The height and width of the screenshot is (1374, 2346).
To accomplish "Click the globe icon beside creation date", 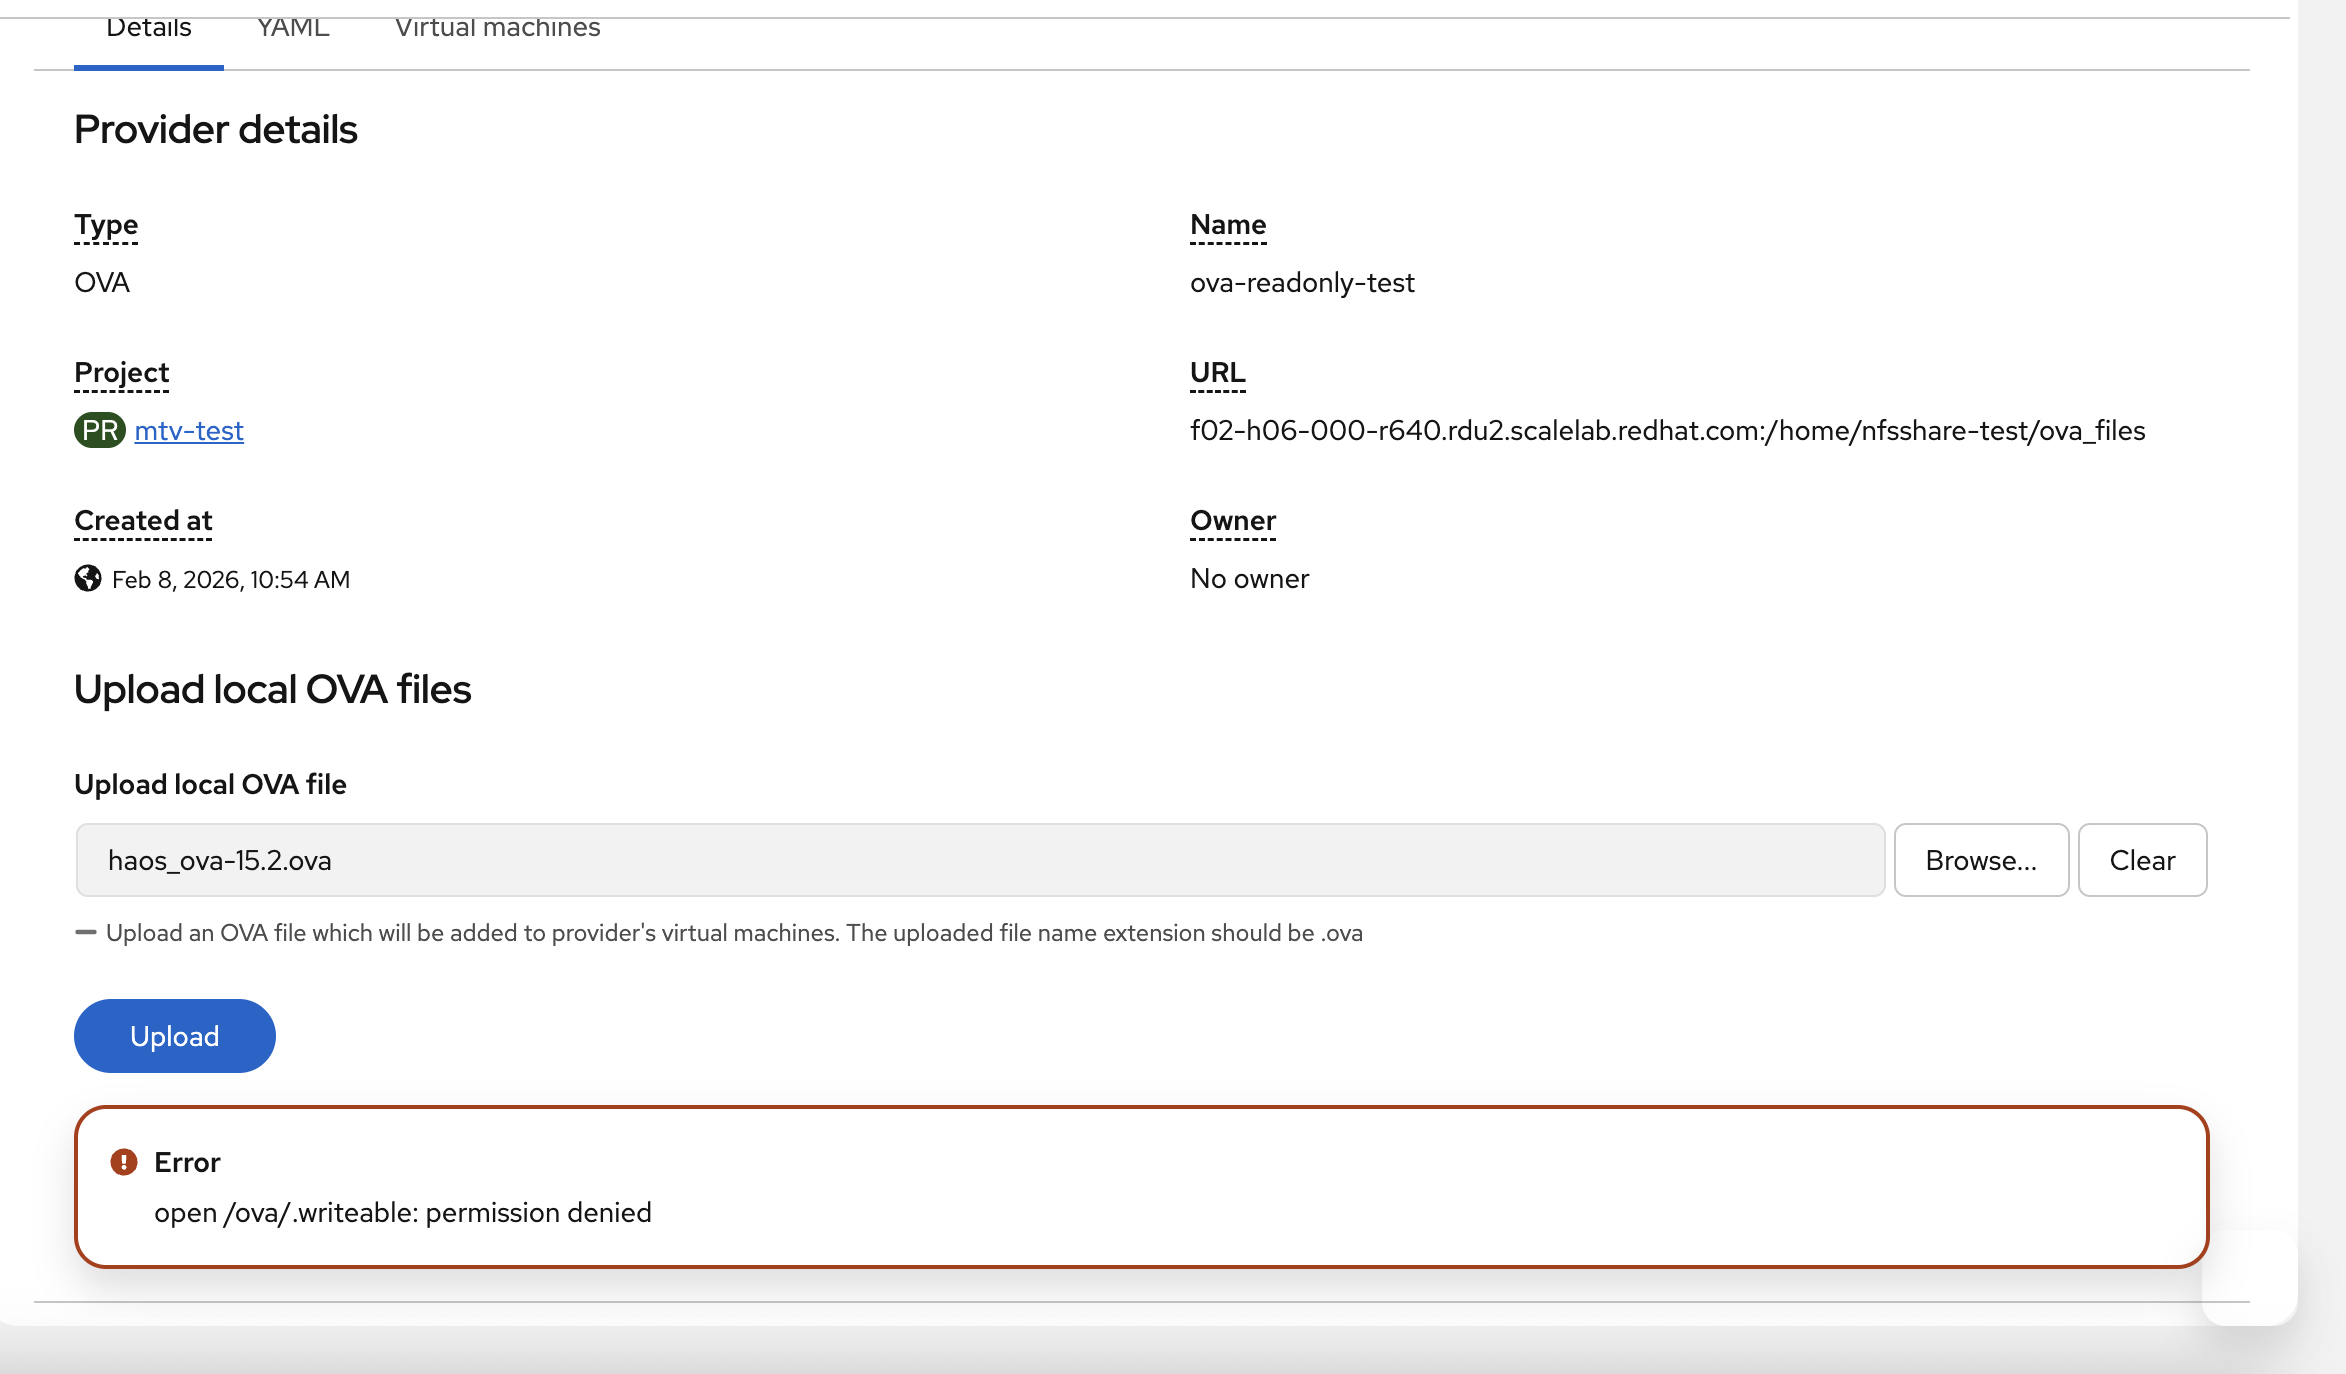I will (88, 579).
